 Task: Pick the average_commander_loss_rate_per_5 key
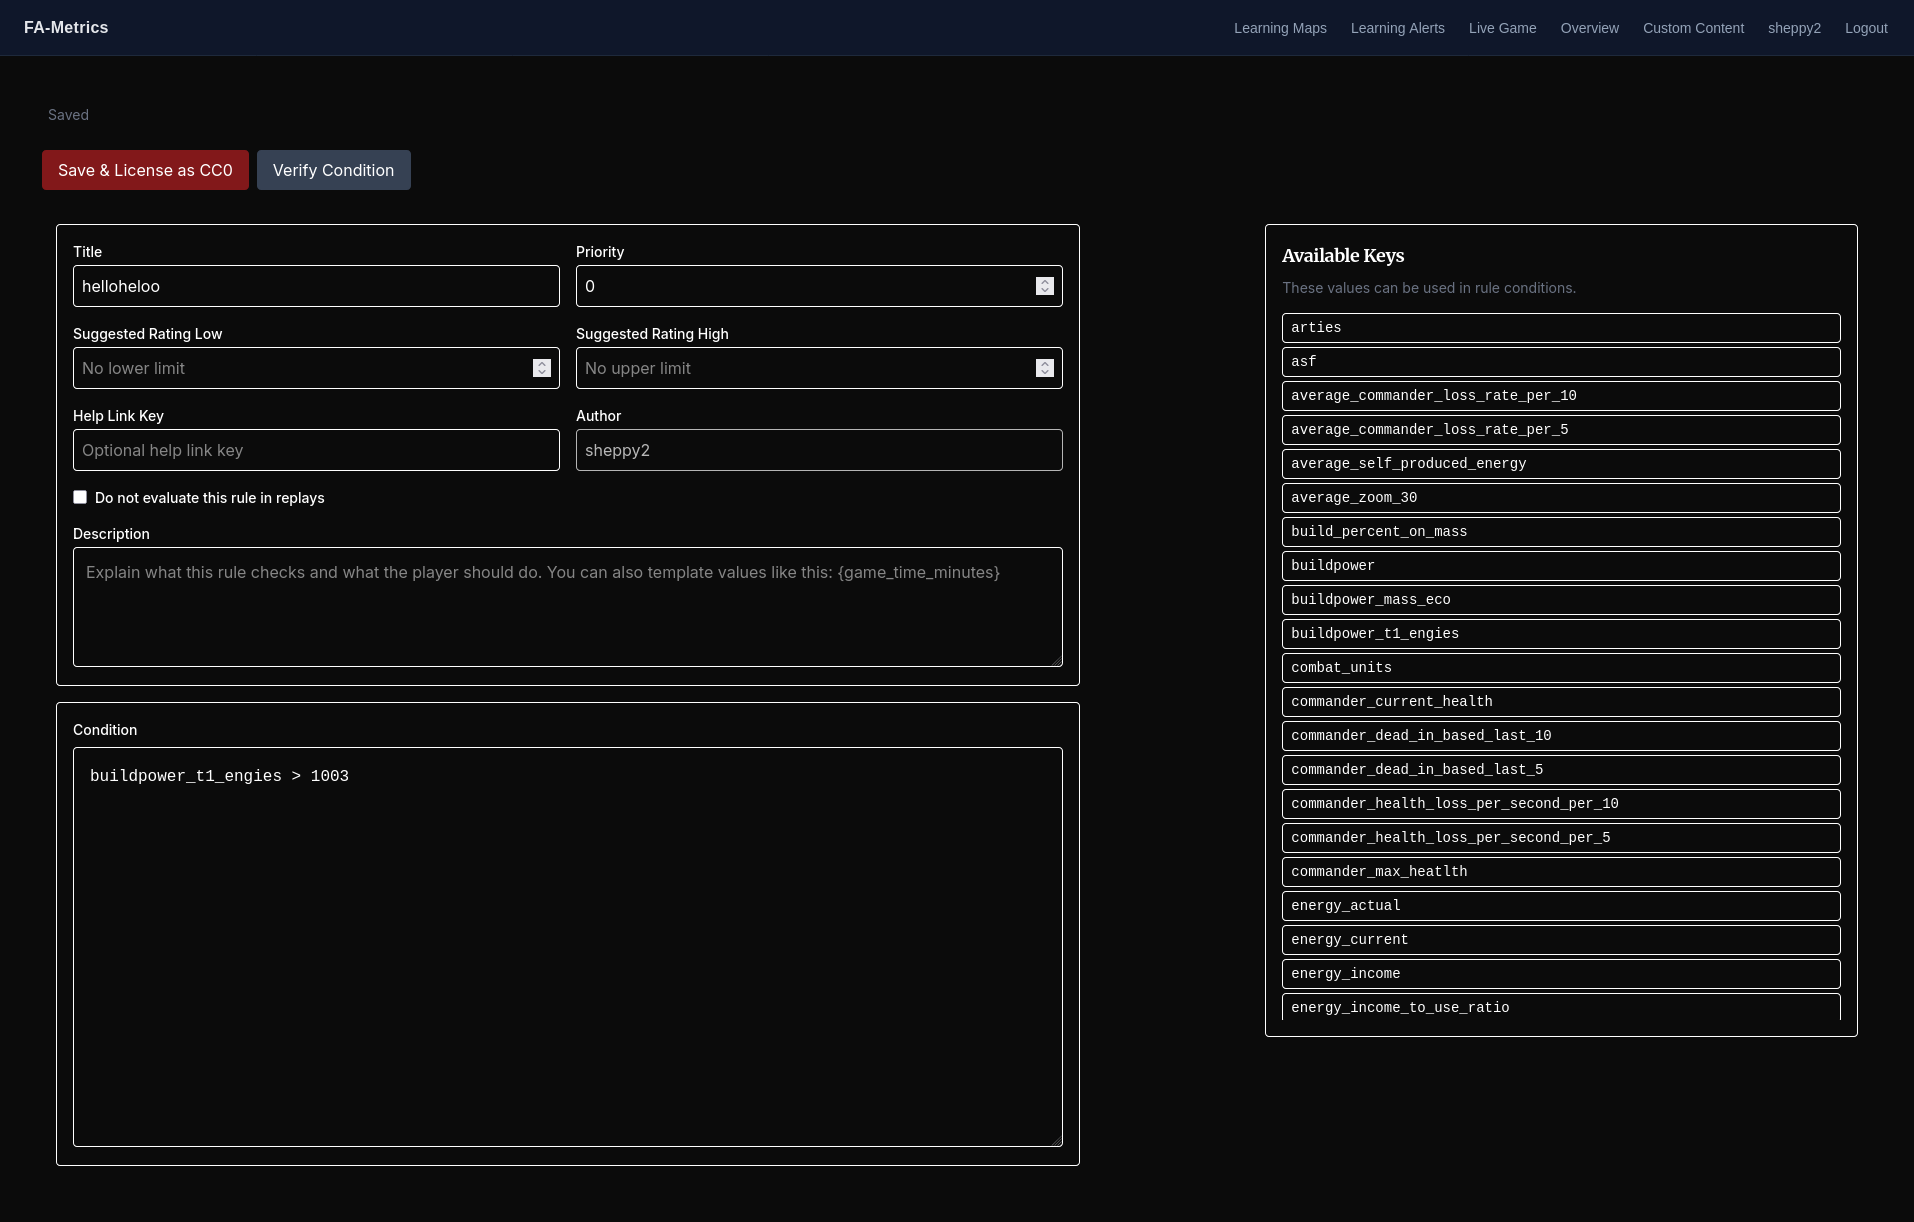pyautogui.click(x=1561, y=430)
